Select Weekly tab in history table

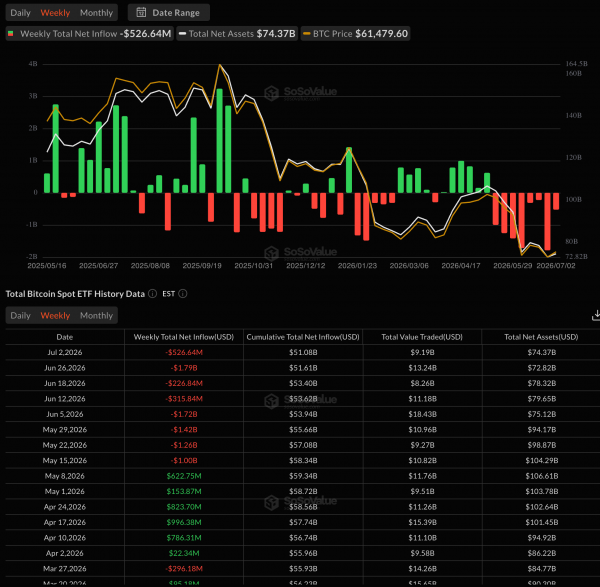[x=55, y=315]
